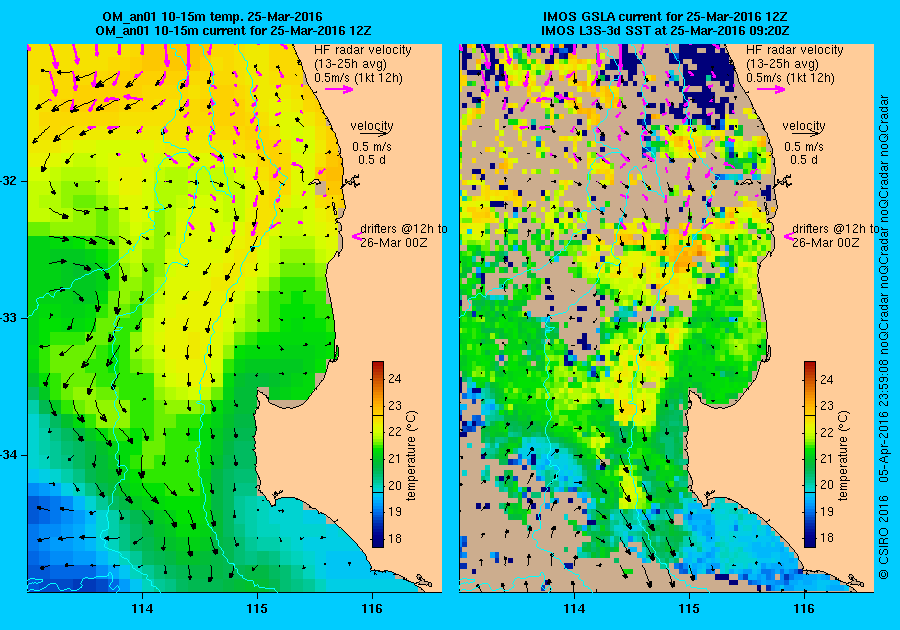Click the '19' tick on right temperature scale
Viewport: 900px width, 630px height.
click(827, 512)
